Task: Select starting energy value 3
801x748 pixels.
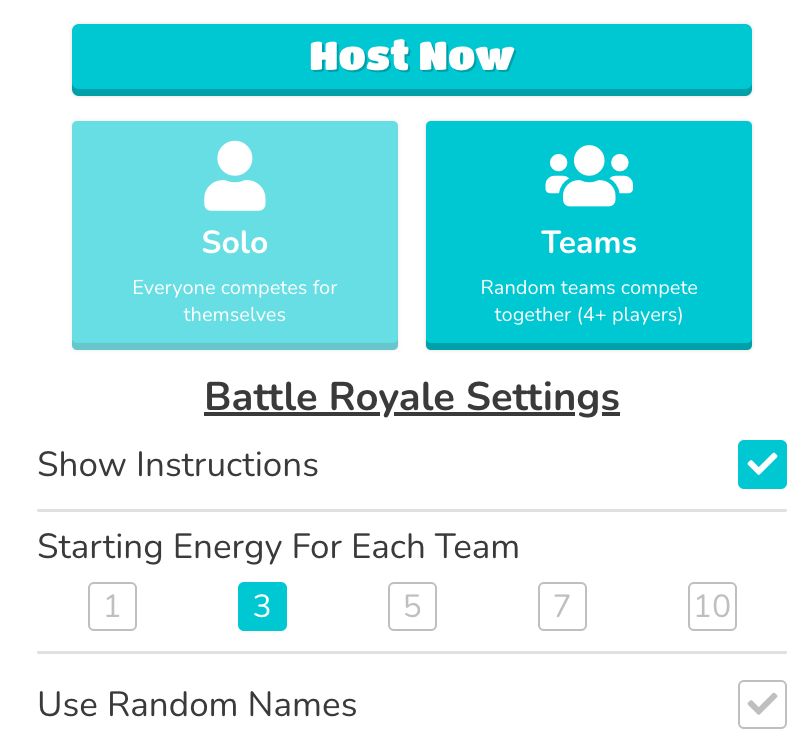Action: point(262,607)
